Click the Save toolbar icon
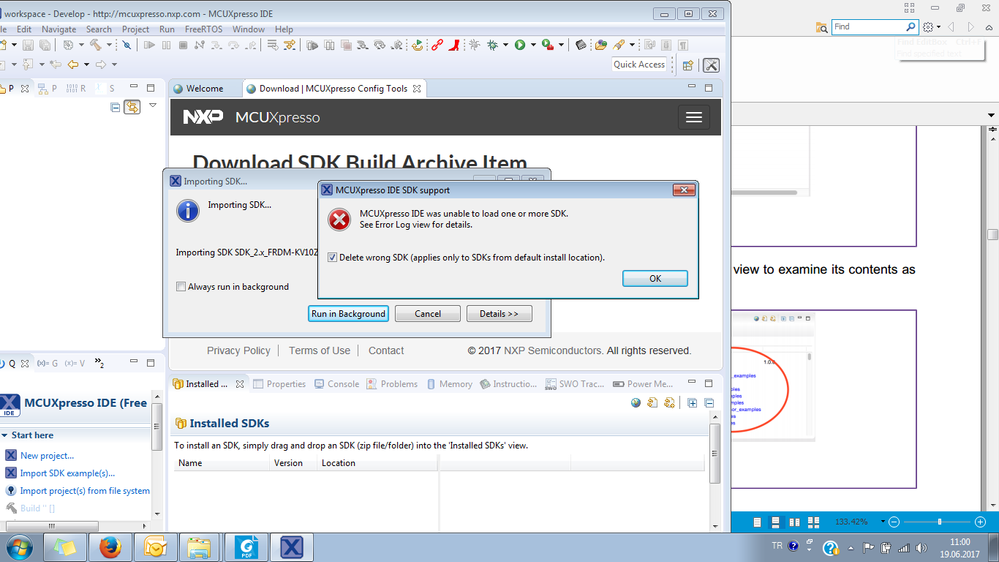The height and width of the screenshot is (562, 999). click(28, 45)
